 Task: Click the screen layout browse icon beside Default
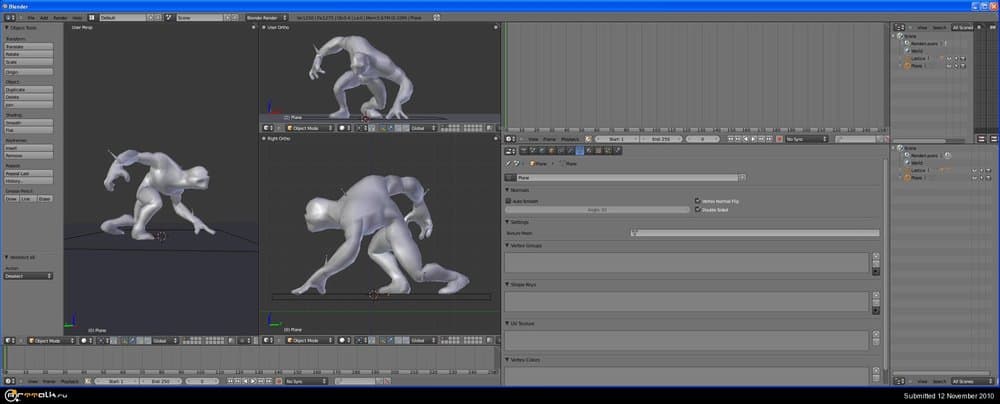pyautogui.click(x=93, y=18)
